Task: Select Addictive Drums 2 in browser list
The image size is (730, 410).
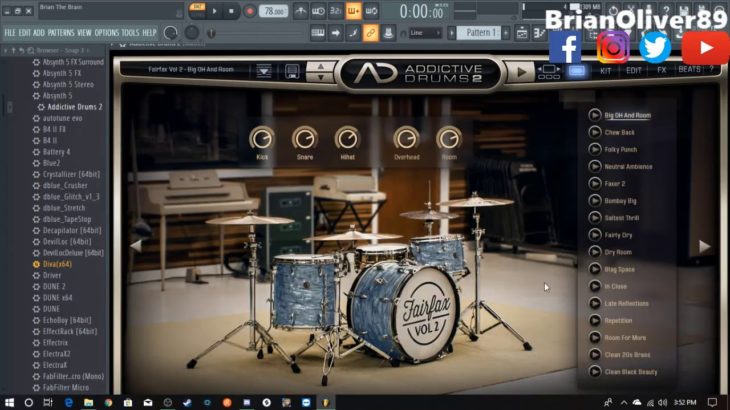Action: pyautogui.click(x=74, y=107)
